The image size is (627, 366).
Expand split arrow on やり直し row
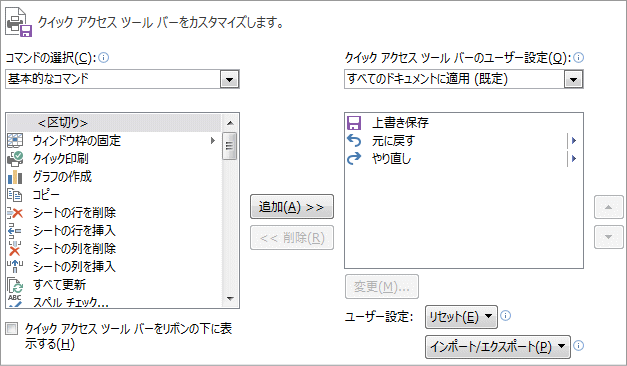(574, 159)
